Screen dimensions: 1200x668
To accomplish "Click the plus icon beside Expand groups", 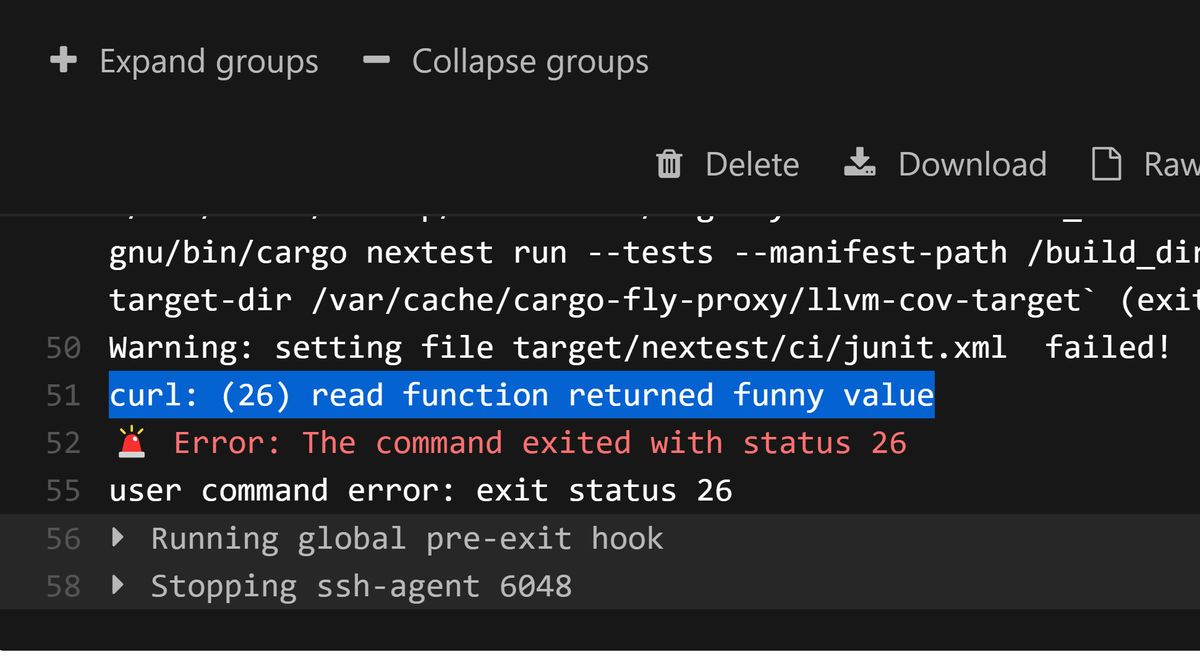I will click(64, 61).
